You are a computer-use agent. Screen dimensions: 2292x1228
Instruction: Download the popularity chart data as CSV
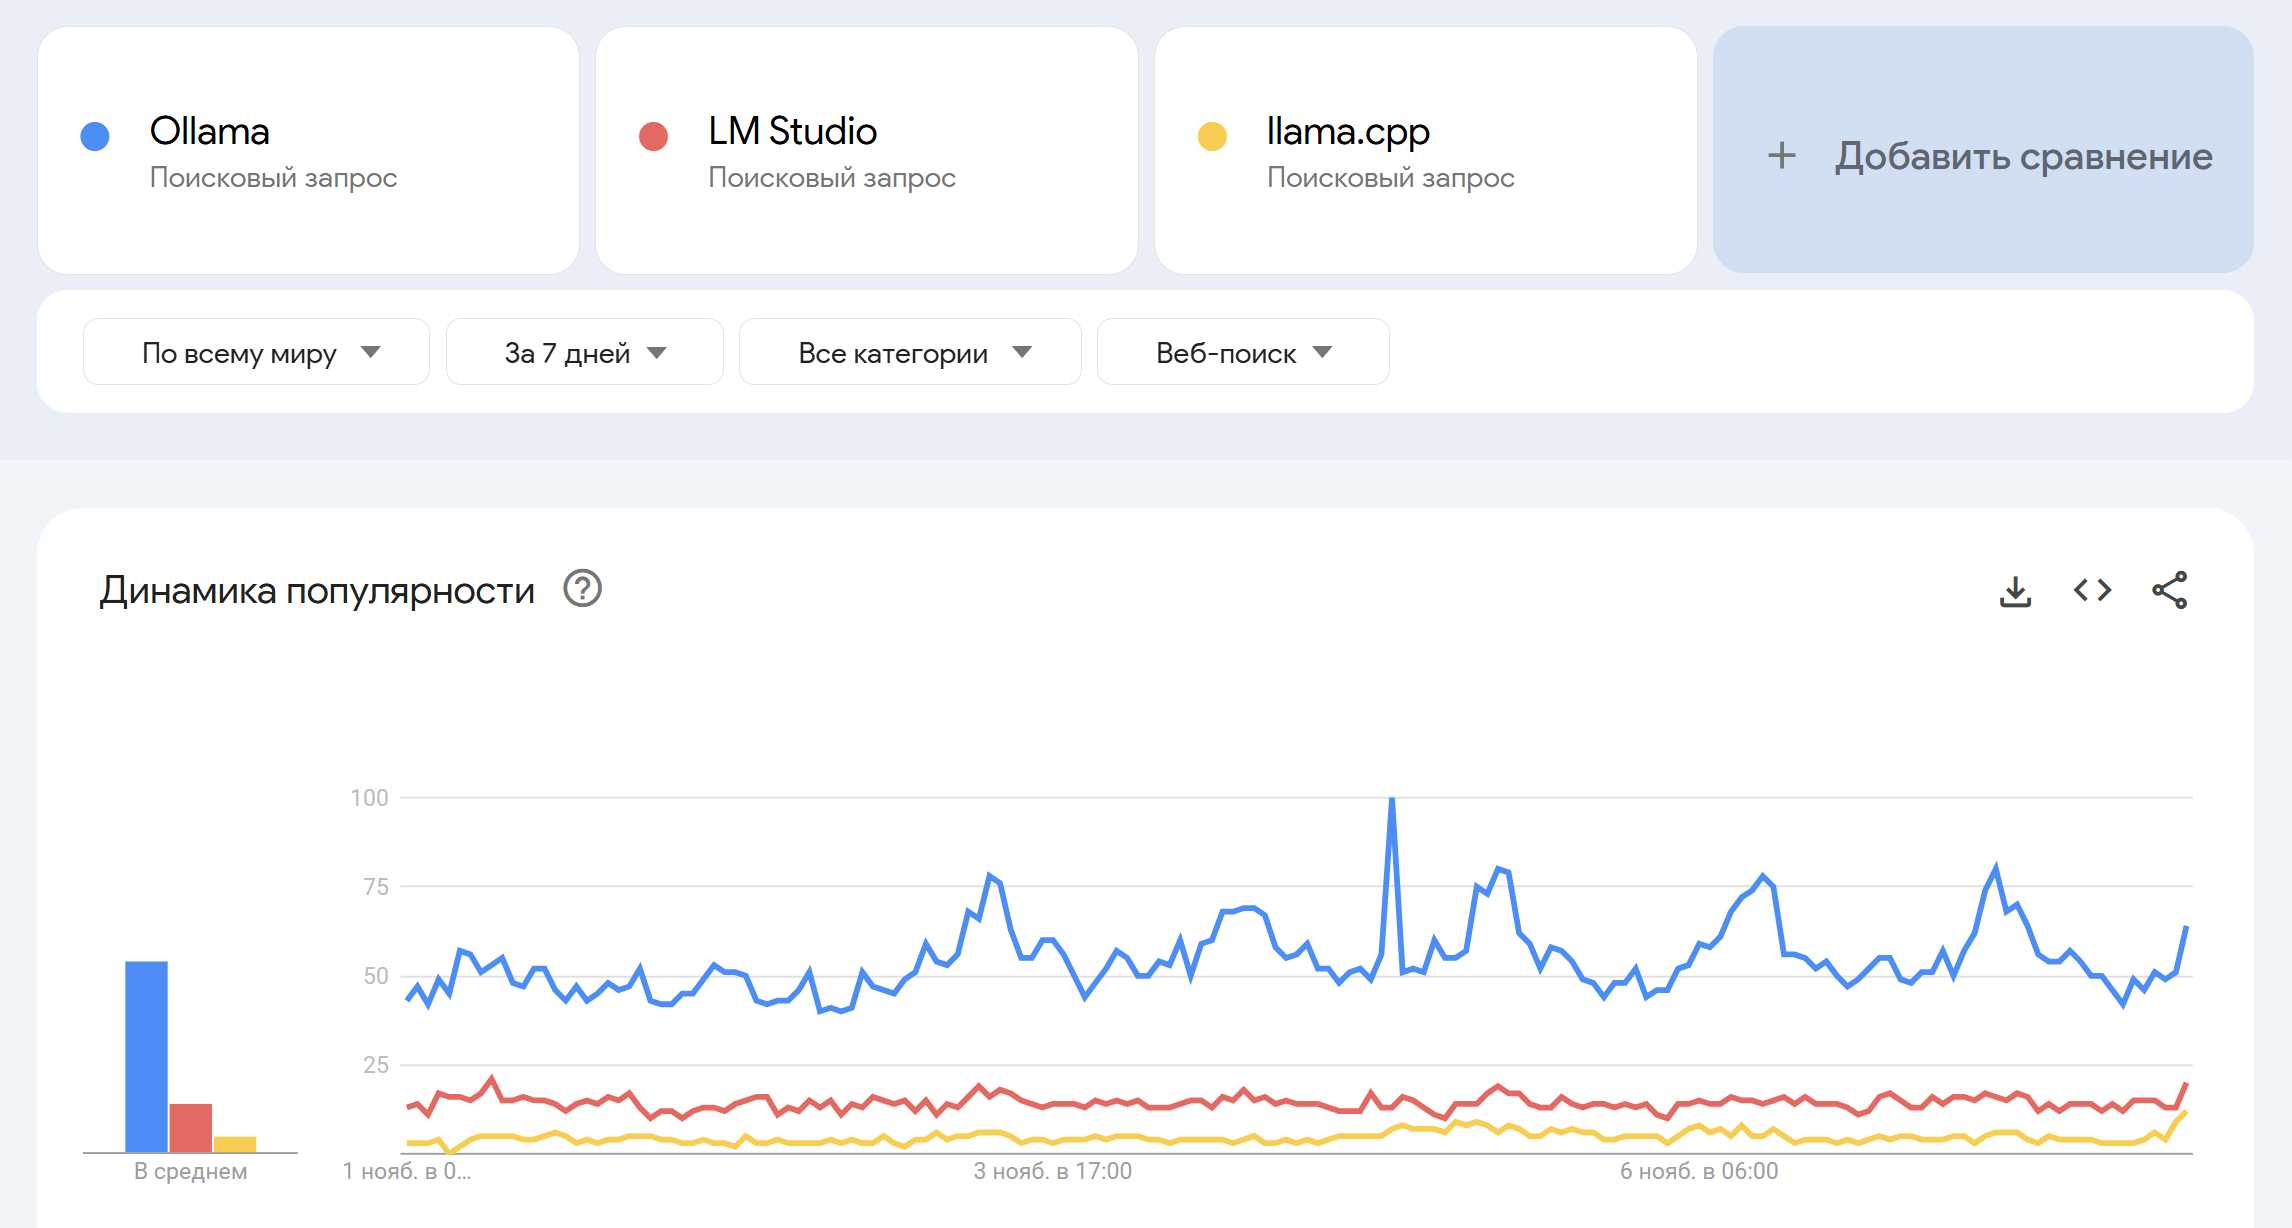tap(2015, 591)
